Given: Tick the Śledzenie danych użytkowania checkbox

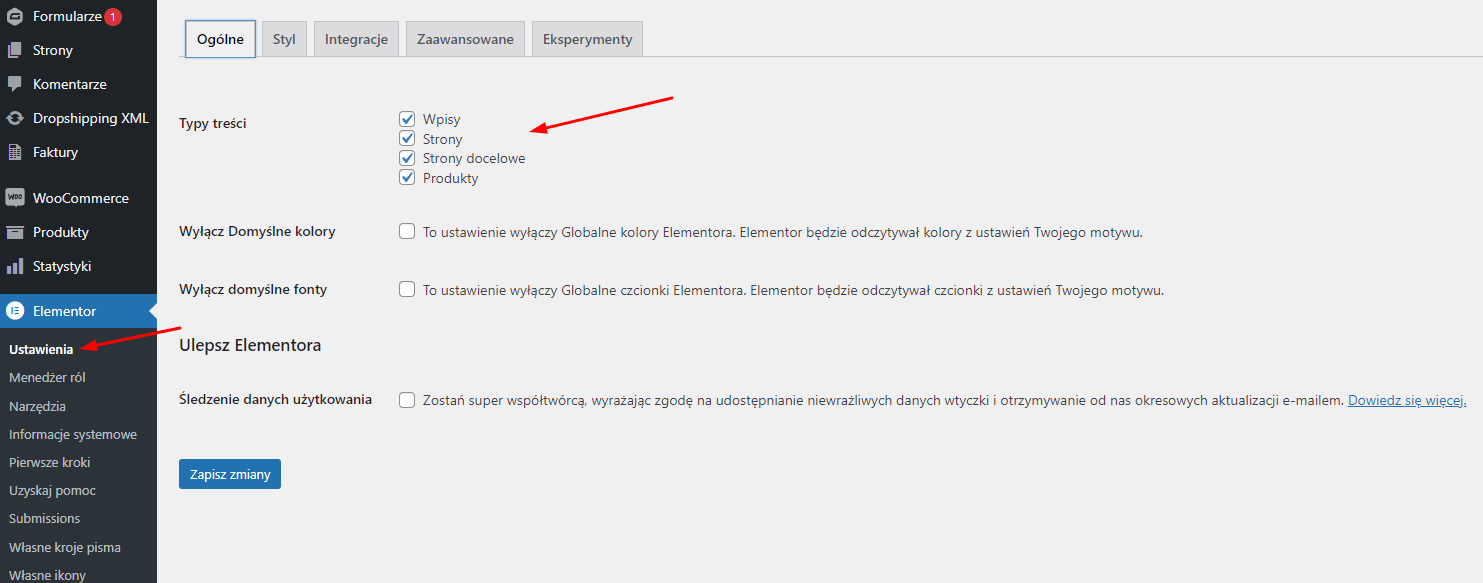Looking at the screenshot, I should coord(407,400).
